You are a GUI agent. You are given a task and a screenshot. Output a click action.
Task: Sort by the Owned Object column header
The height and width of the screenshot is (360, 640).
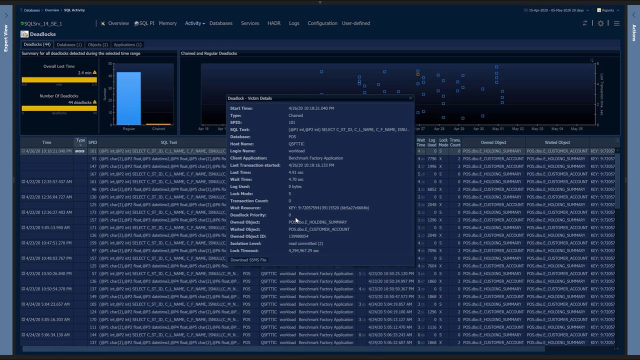(493, 142)
